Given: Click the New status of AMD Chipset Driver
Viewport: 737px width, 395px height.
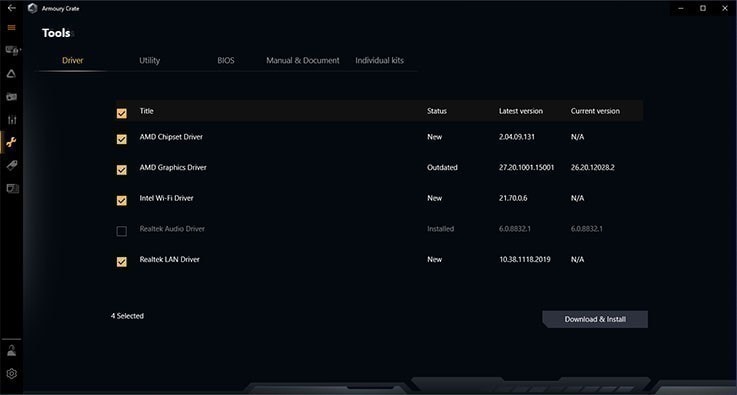Looking at the screenshot, I should tap(434, 137).
